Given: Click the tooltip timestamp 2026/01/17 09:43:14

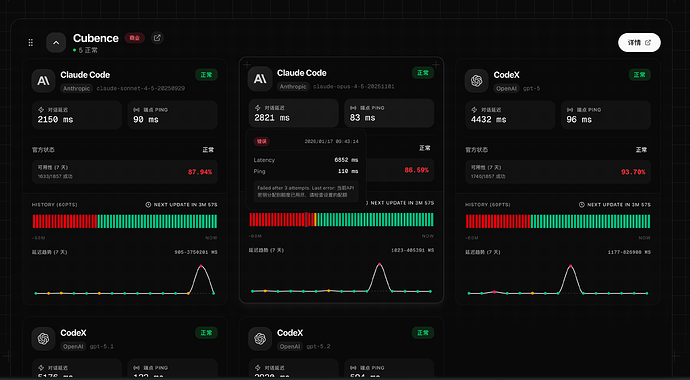Looking at the screenshot, I should point(331,142).
